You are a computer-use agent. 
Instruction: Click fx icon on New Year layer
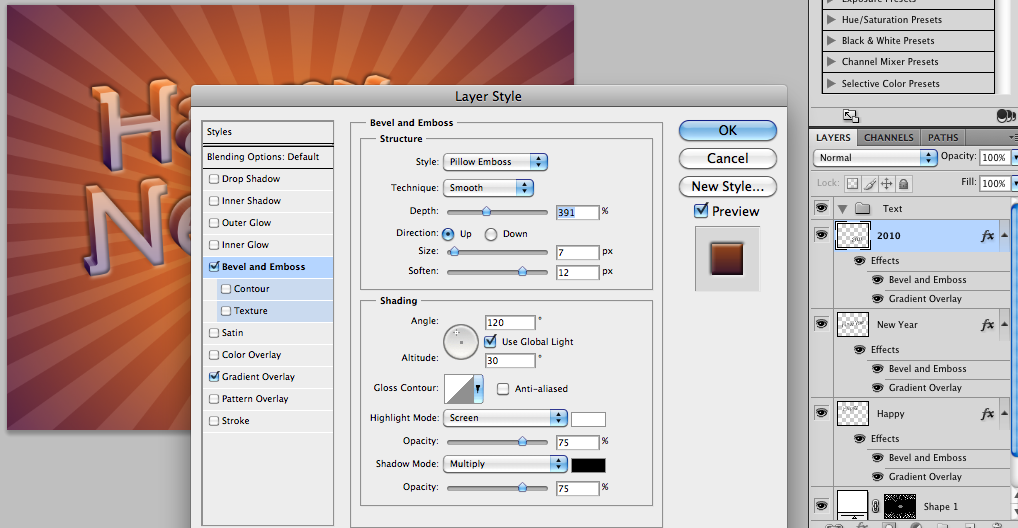click(987, 325)
